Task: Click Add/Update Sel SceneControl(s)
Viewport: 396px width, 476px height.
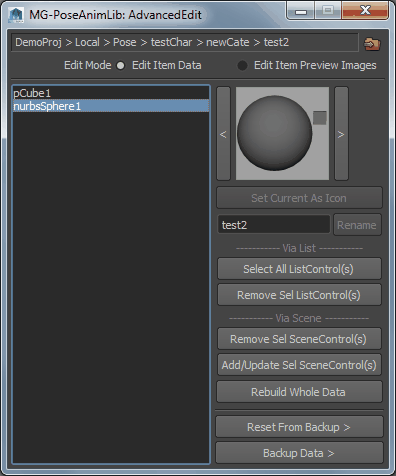Action: coord(299,365)
